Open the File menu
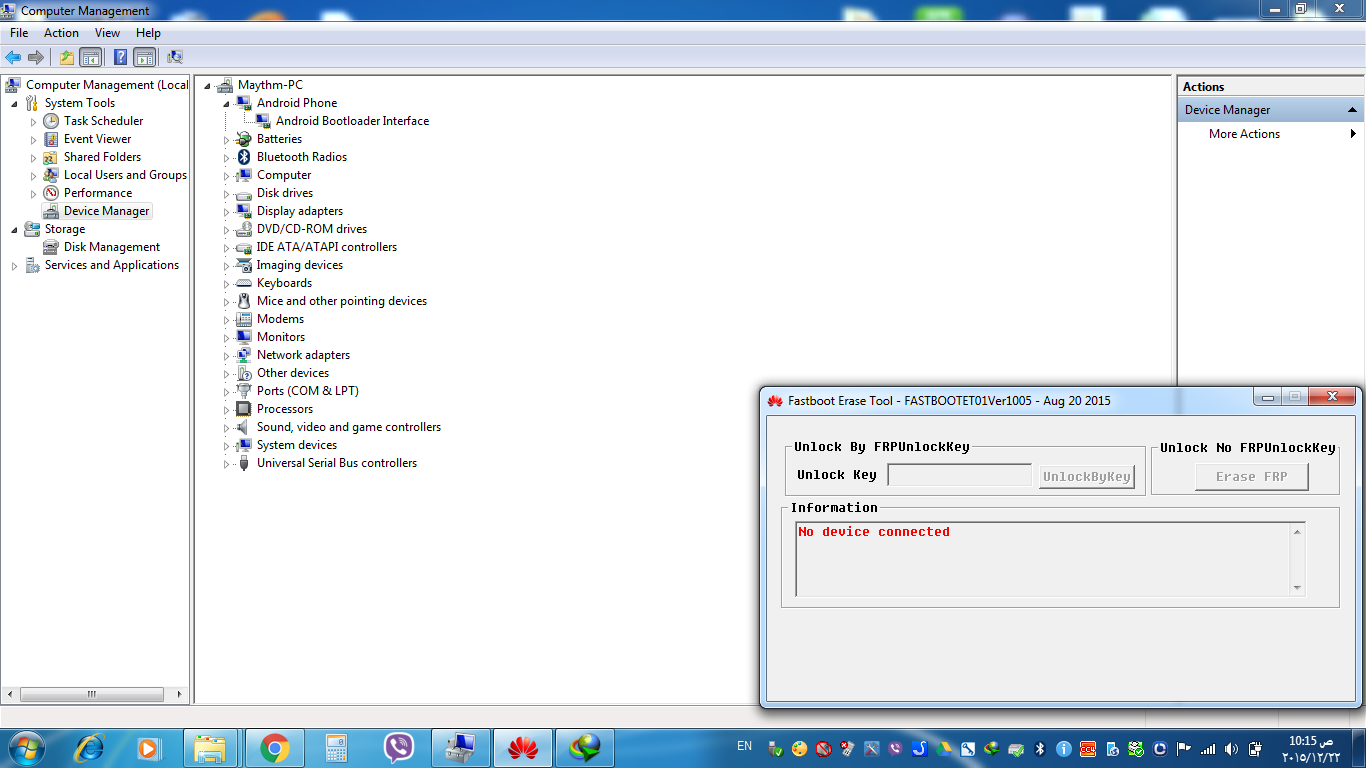Screen dimensions: 1366x768 [19, 33]
